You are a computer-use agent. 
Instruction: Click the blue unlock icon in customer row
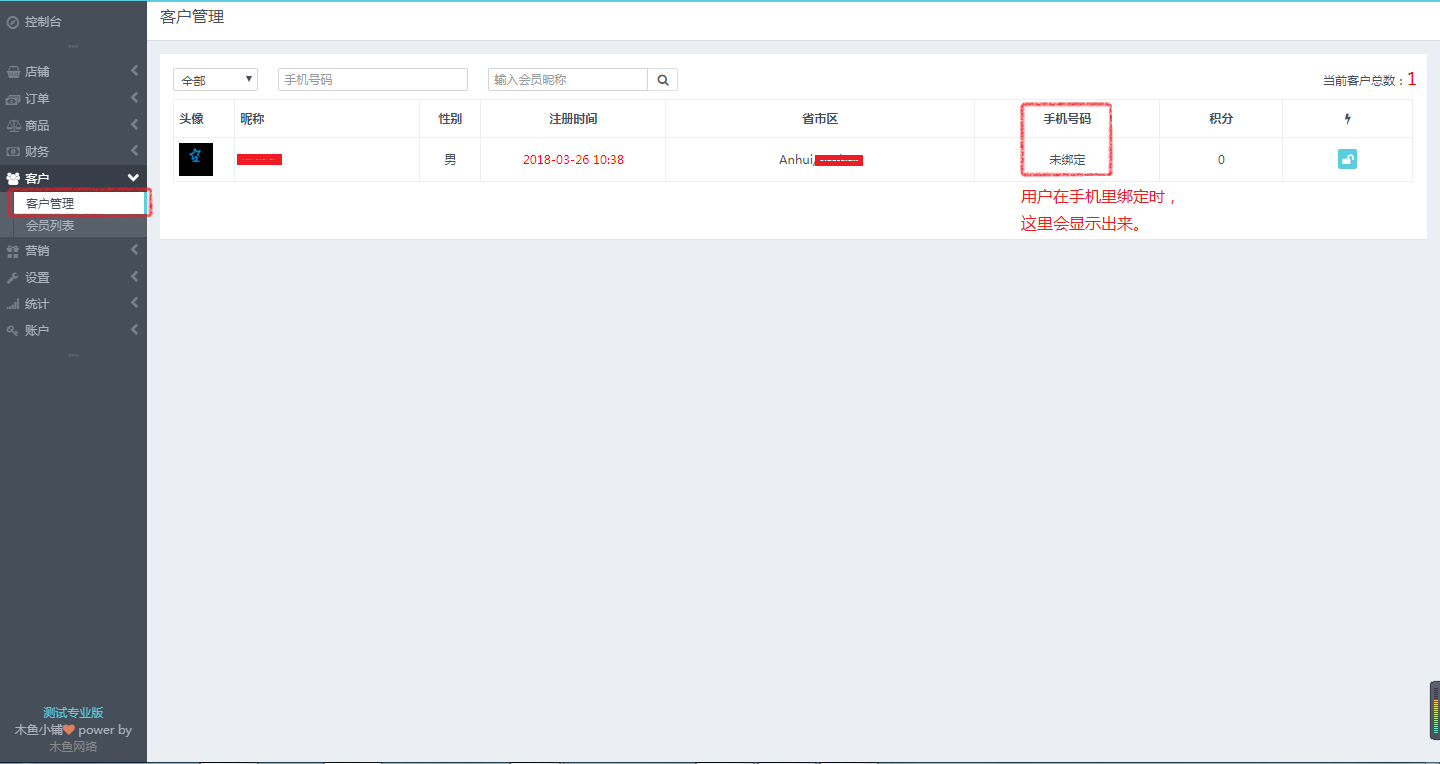[x=1347, y=159]
